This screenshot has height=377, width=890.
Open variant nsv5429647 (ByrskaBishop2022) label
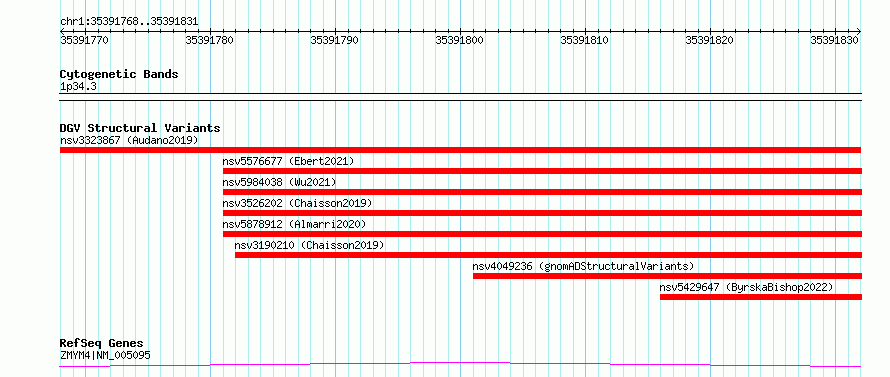746,287
